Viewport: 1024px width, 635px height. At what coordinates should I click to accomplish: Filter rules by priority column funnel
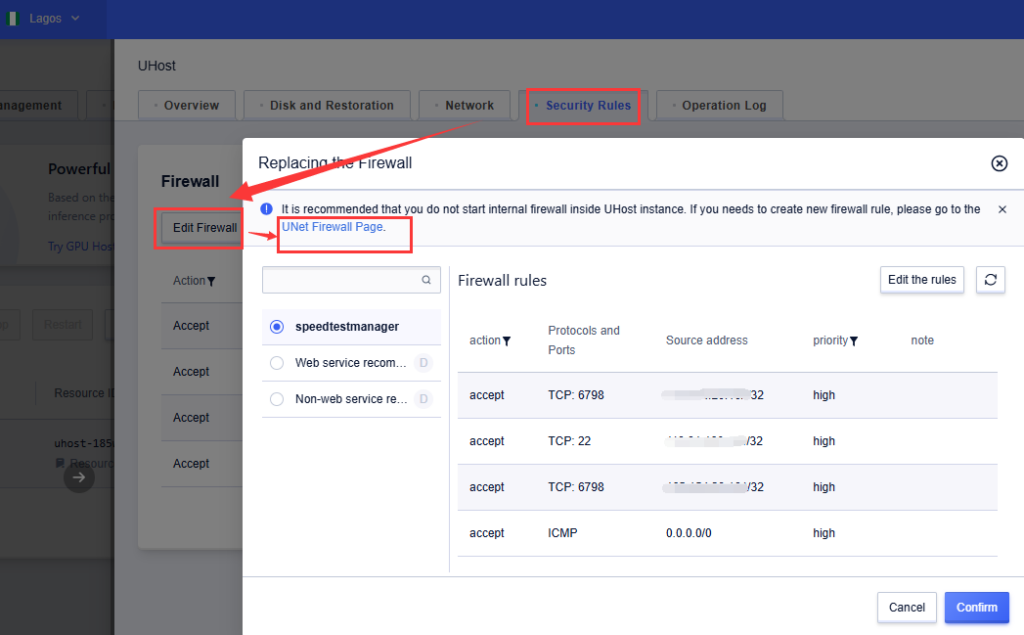click(854, 341)
